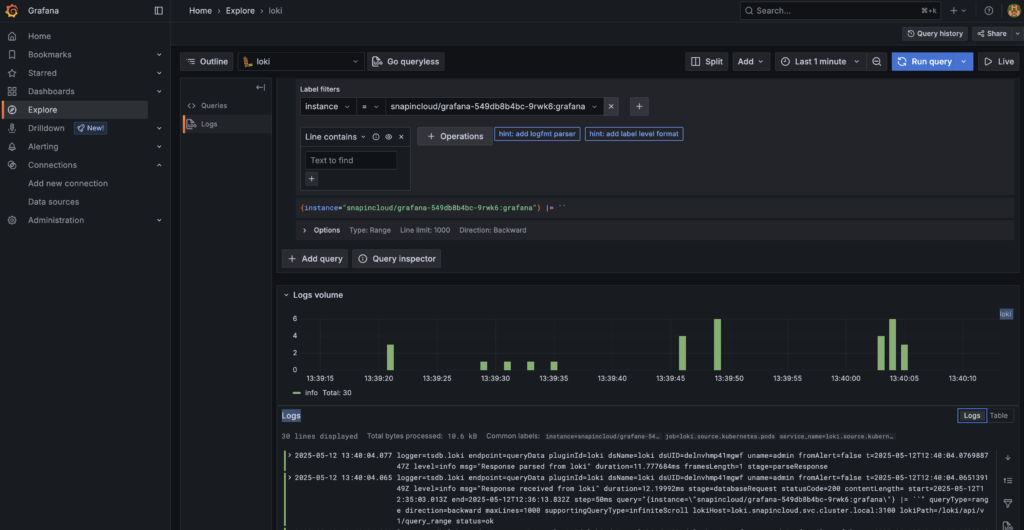This screenshot has width=1024, height=530.
Task: Open the equals operator dropdown
Action: click(371, 106)
